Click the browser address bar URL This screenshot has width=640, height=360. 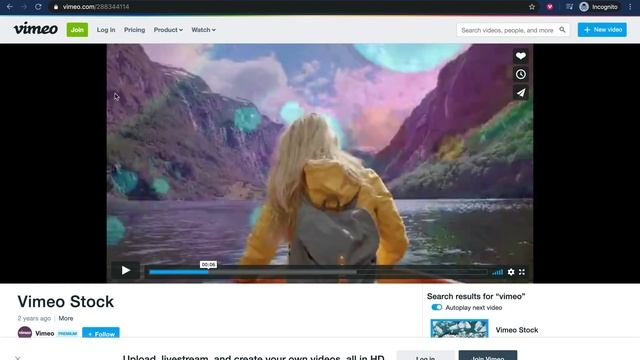[x=96, y=7]
